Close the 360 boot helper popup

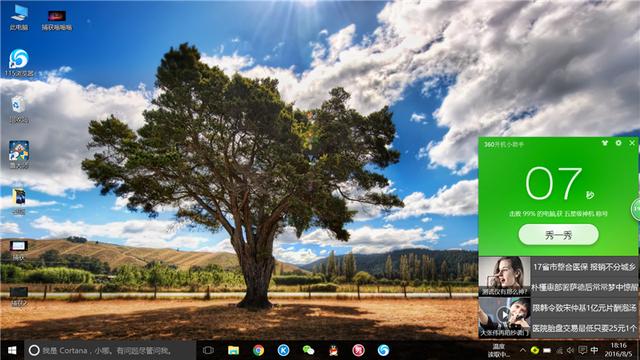tap(632, 143)
